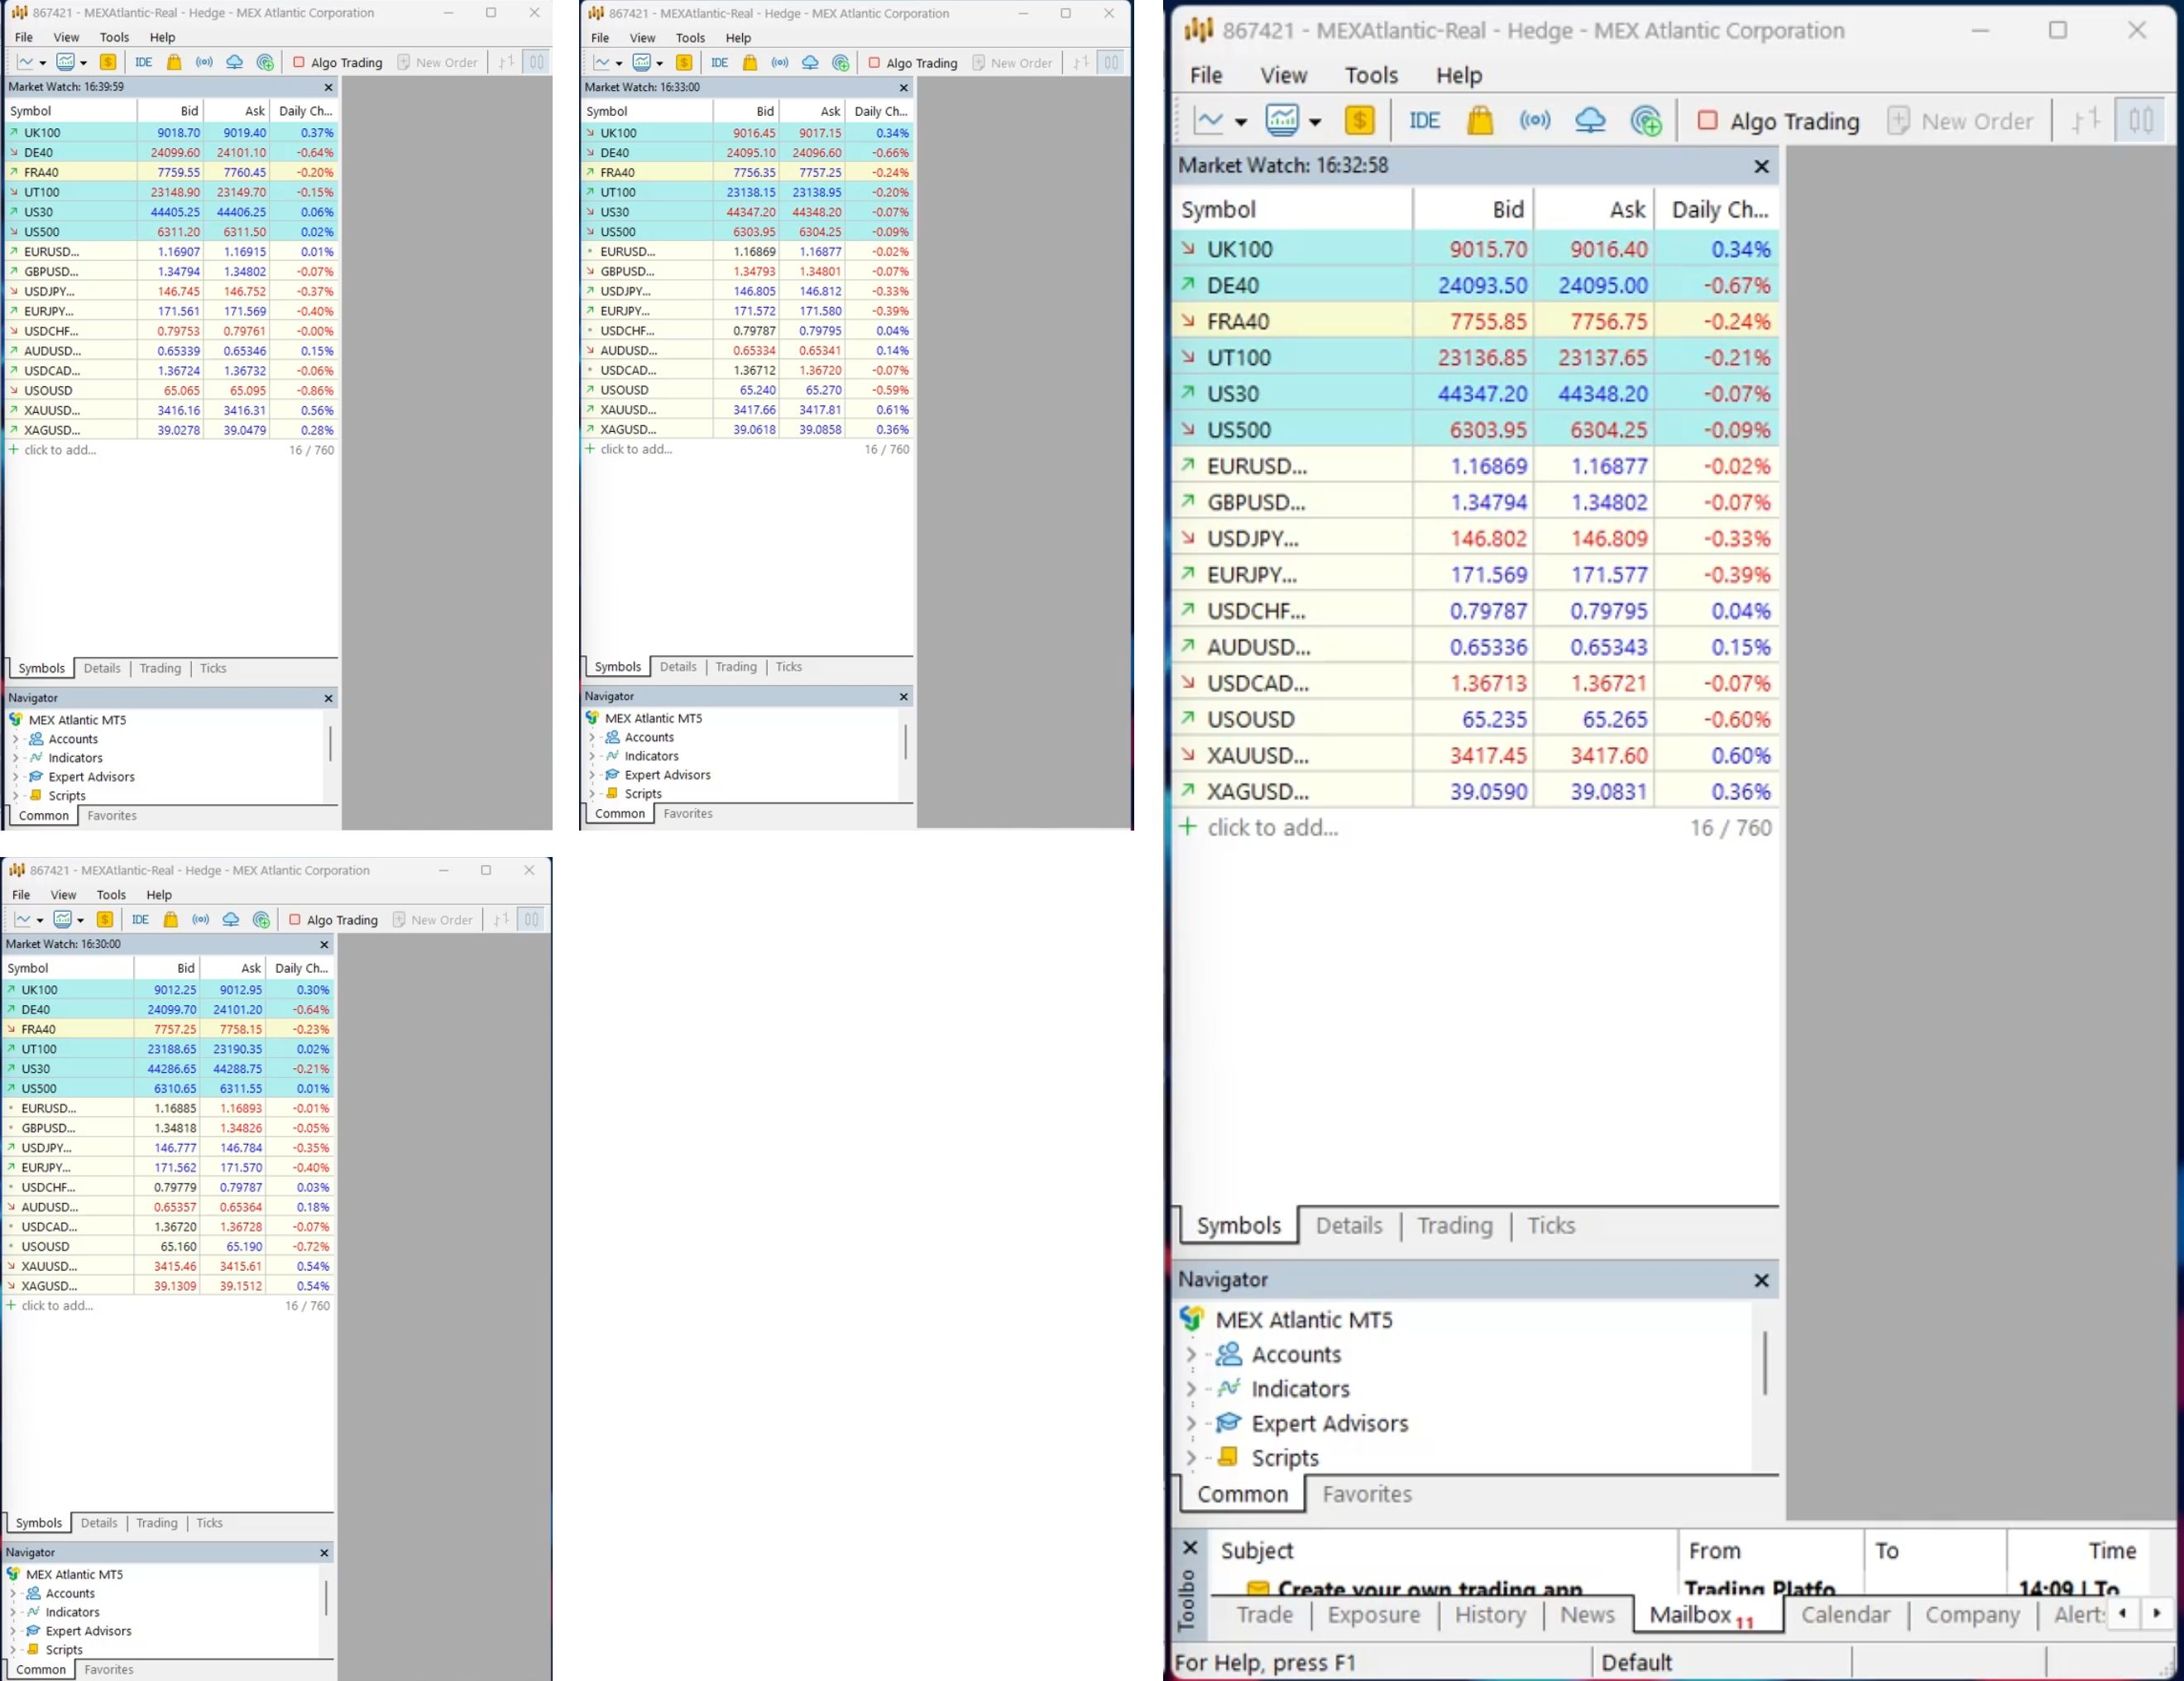
Task: Toggle Algo Trading in 16:33:00 window
Action: click(912, 62)
